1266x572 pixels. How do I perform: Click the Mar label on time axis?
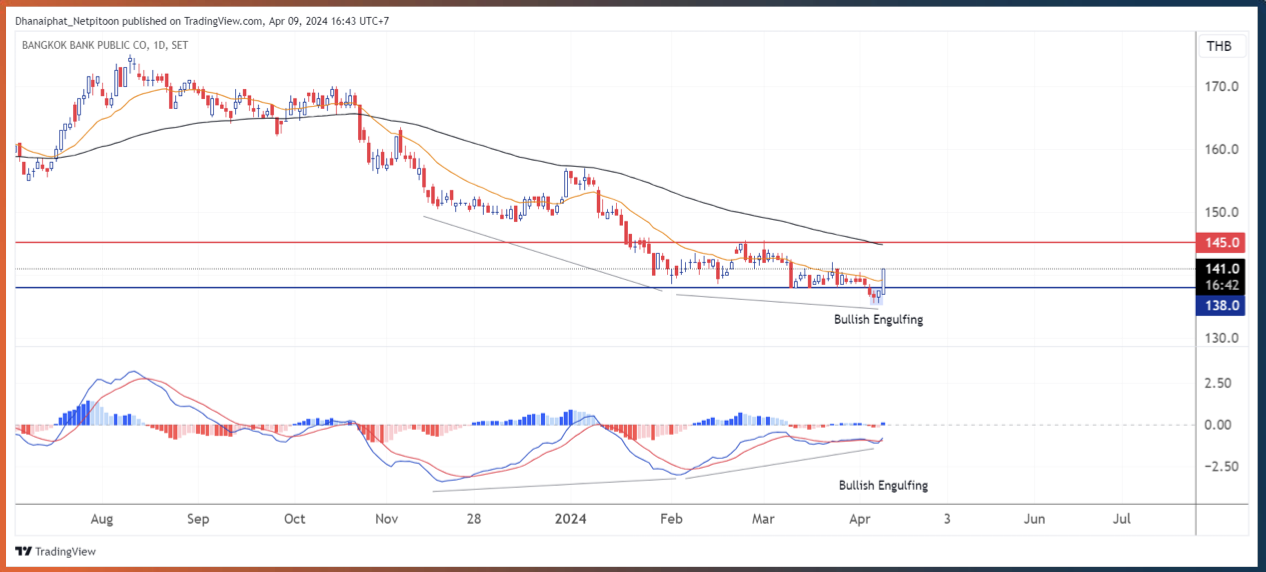click(x=763, y=519)
